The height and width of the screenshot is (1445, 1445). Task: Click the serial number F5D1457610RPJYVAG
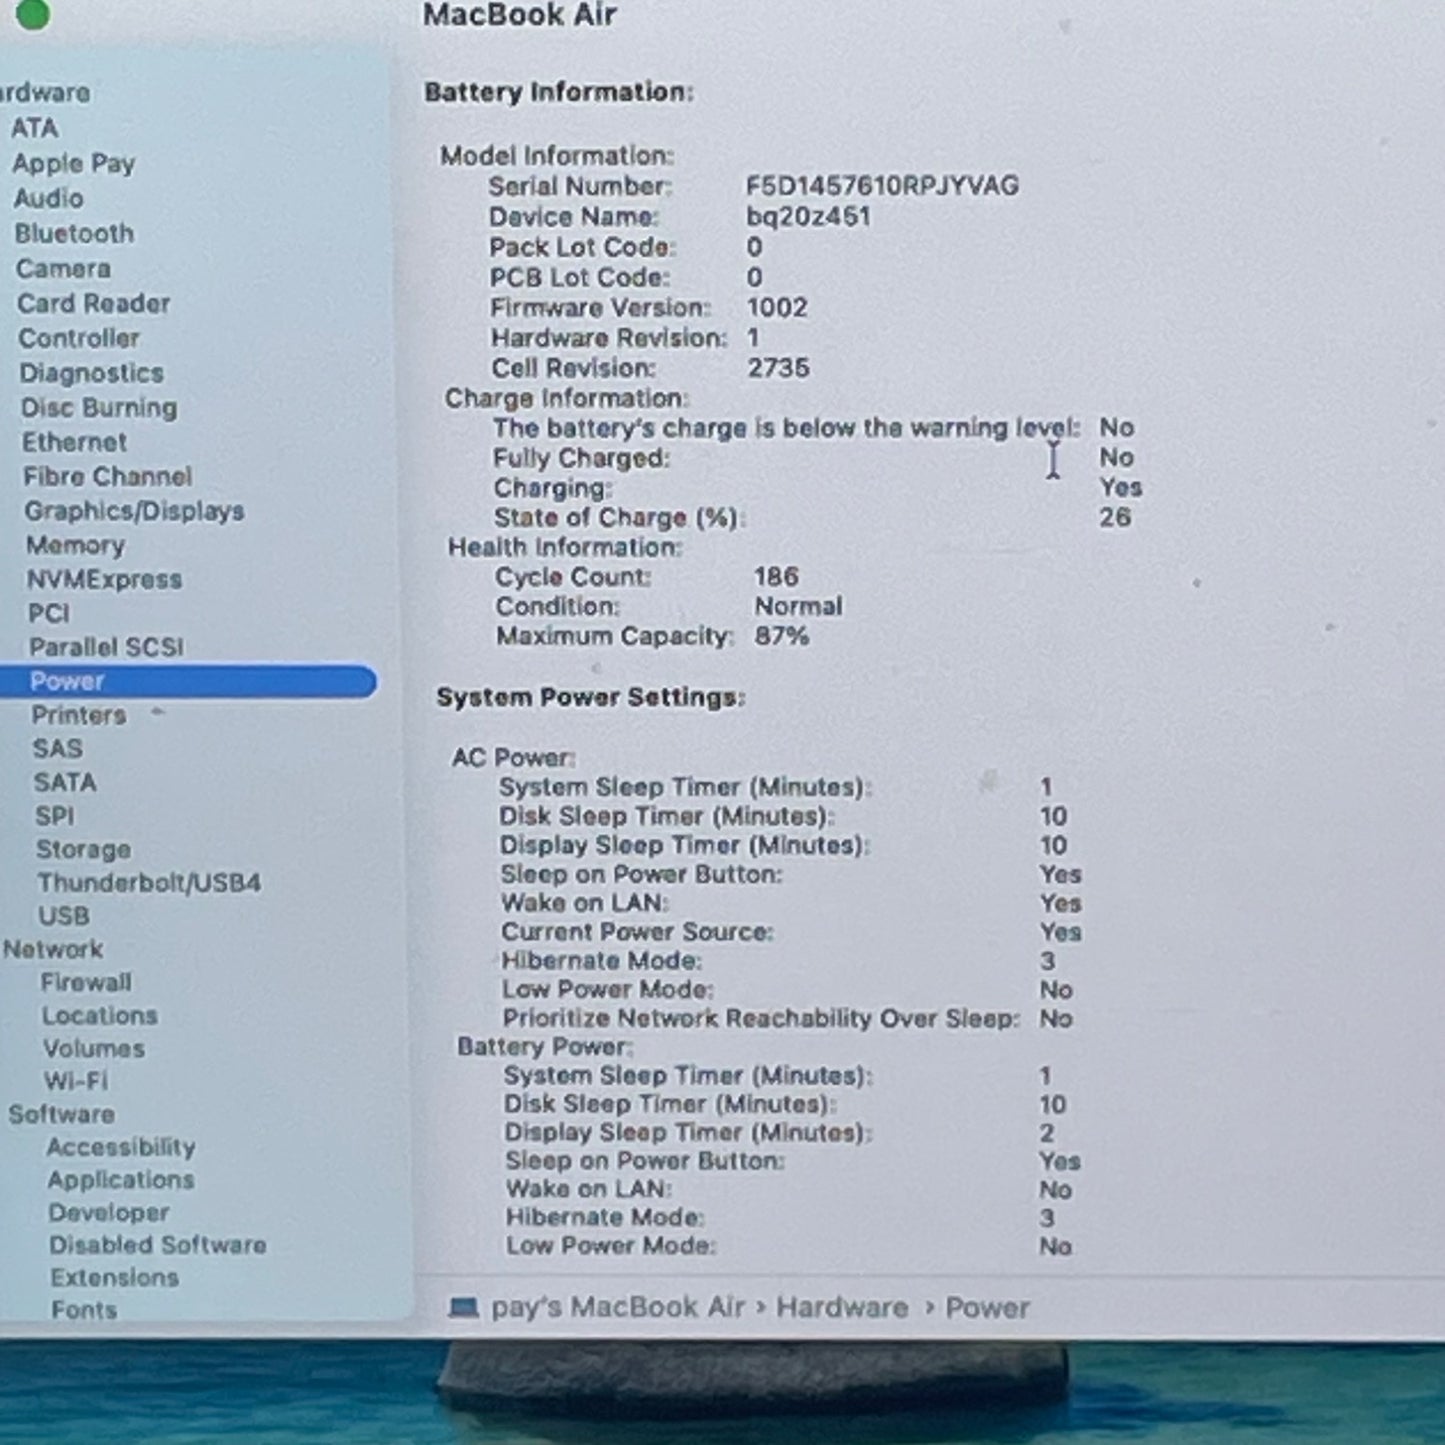882,185
